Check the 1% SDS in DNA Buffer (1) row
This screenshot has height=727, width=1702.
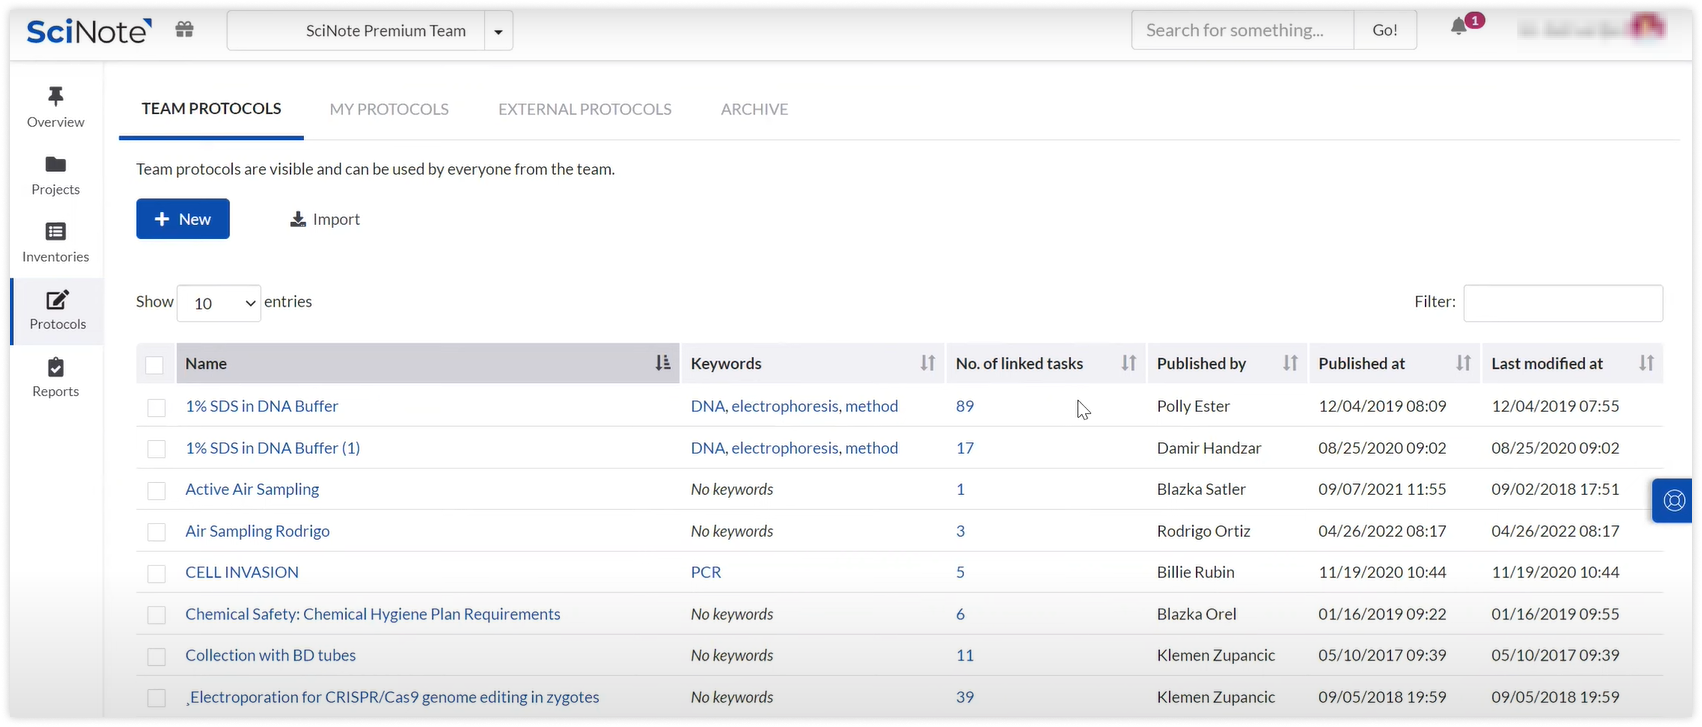point(156,449)
